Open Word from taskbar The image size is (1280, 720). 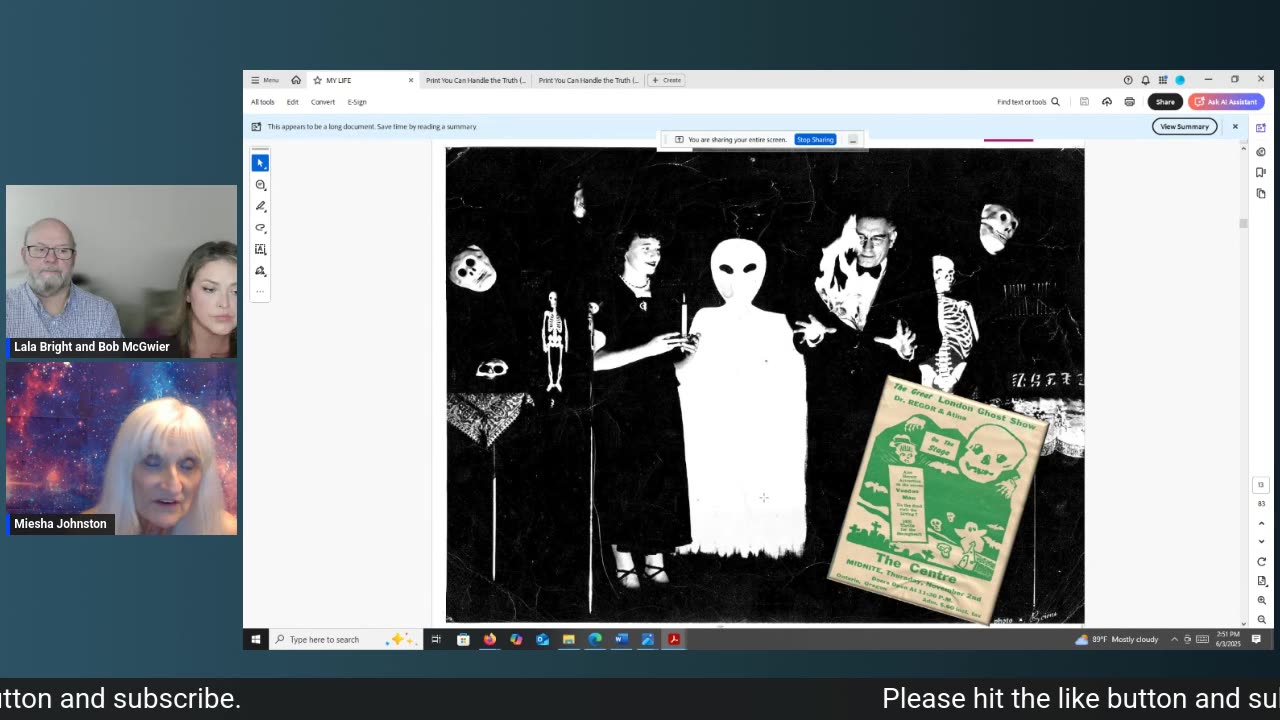[621, 639]
